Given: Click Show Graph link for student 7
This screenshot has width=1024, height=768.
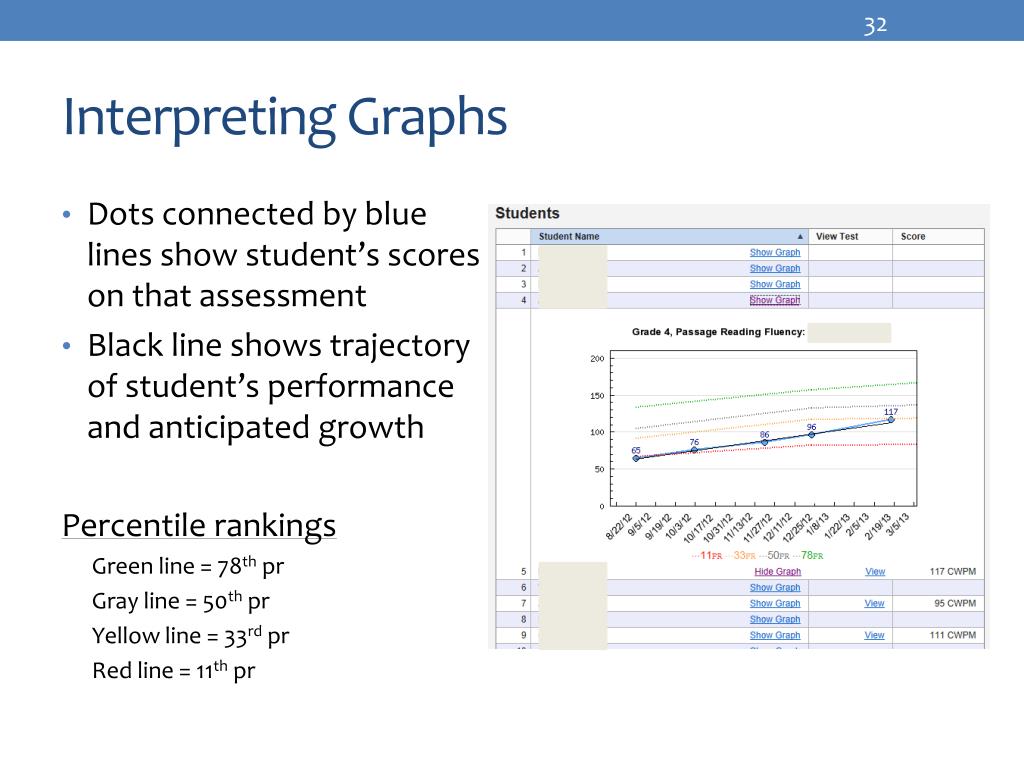Looking at the screenshot, I should coord(775,603).
